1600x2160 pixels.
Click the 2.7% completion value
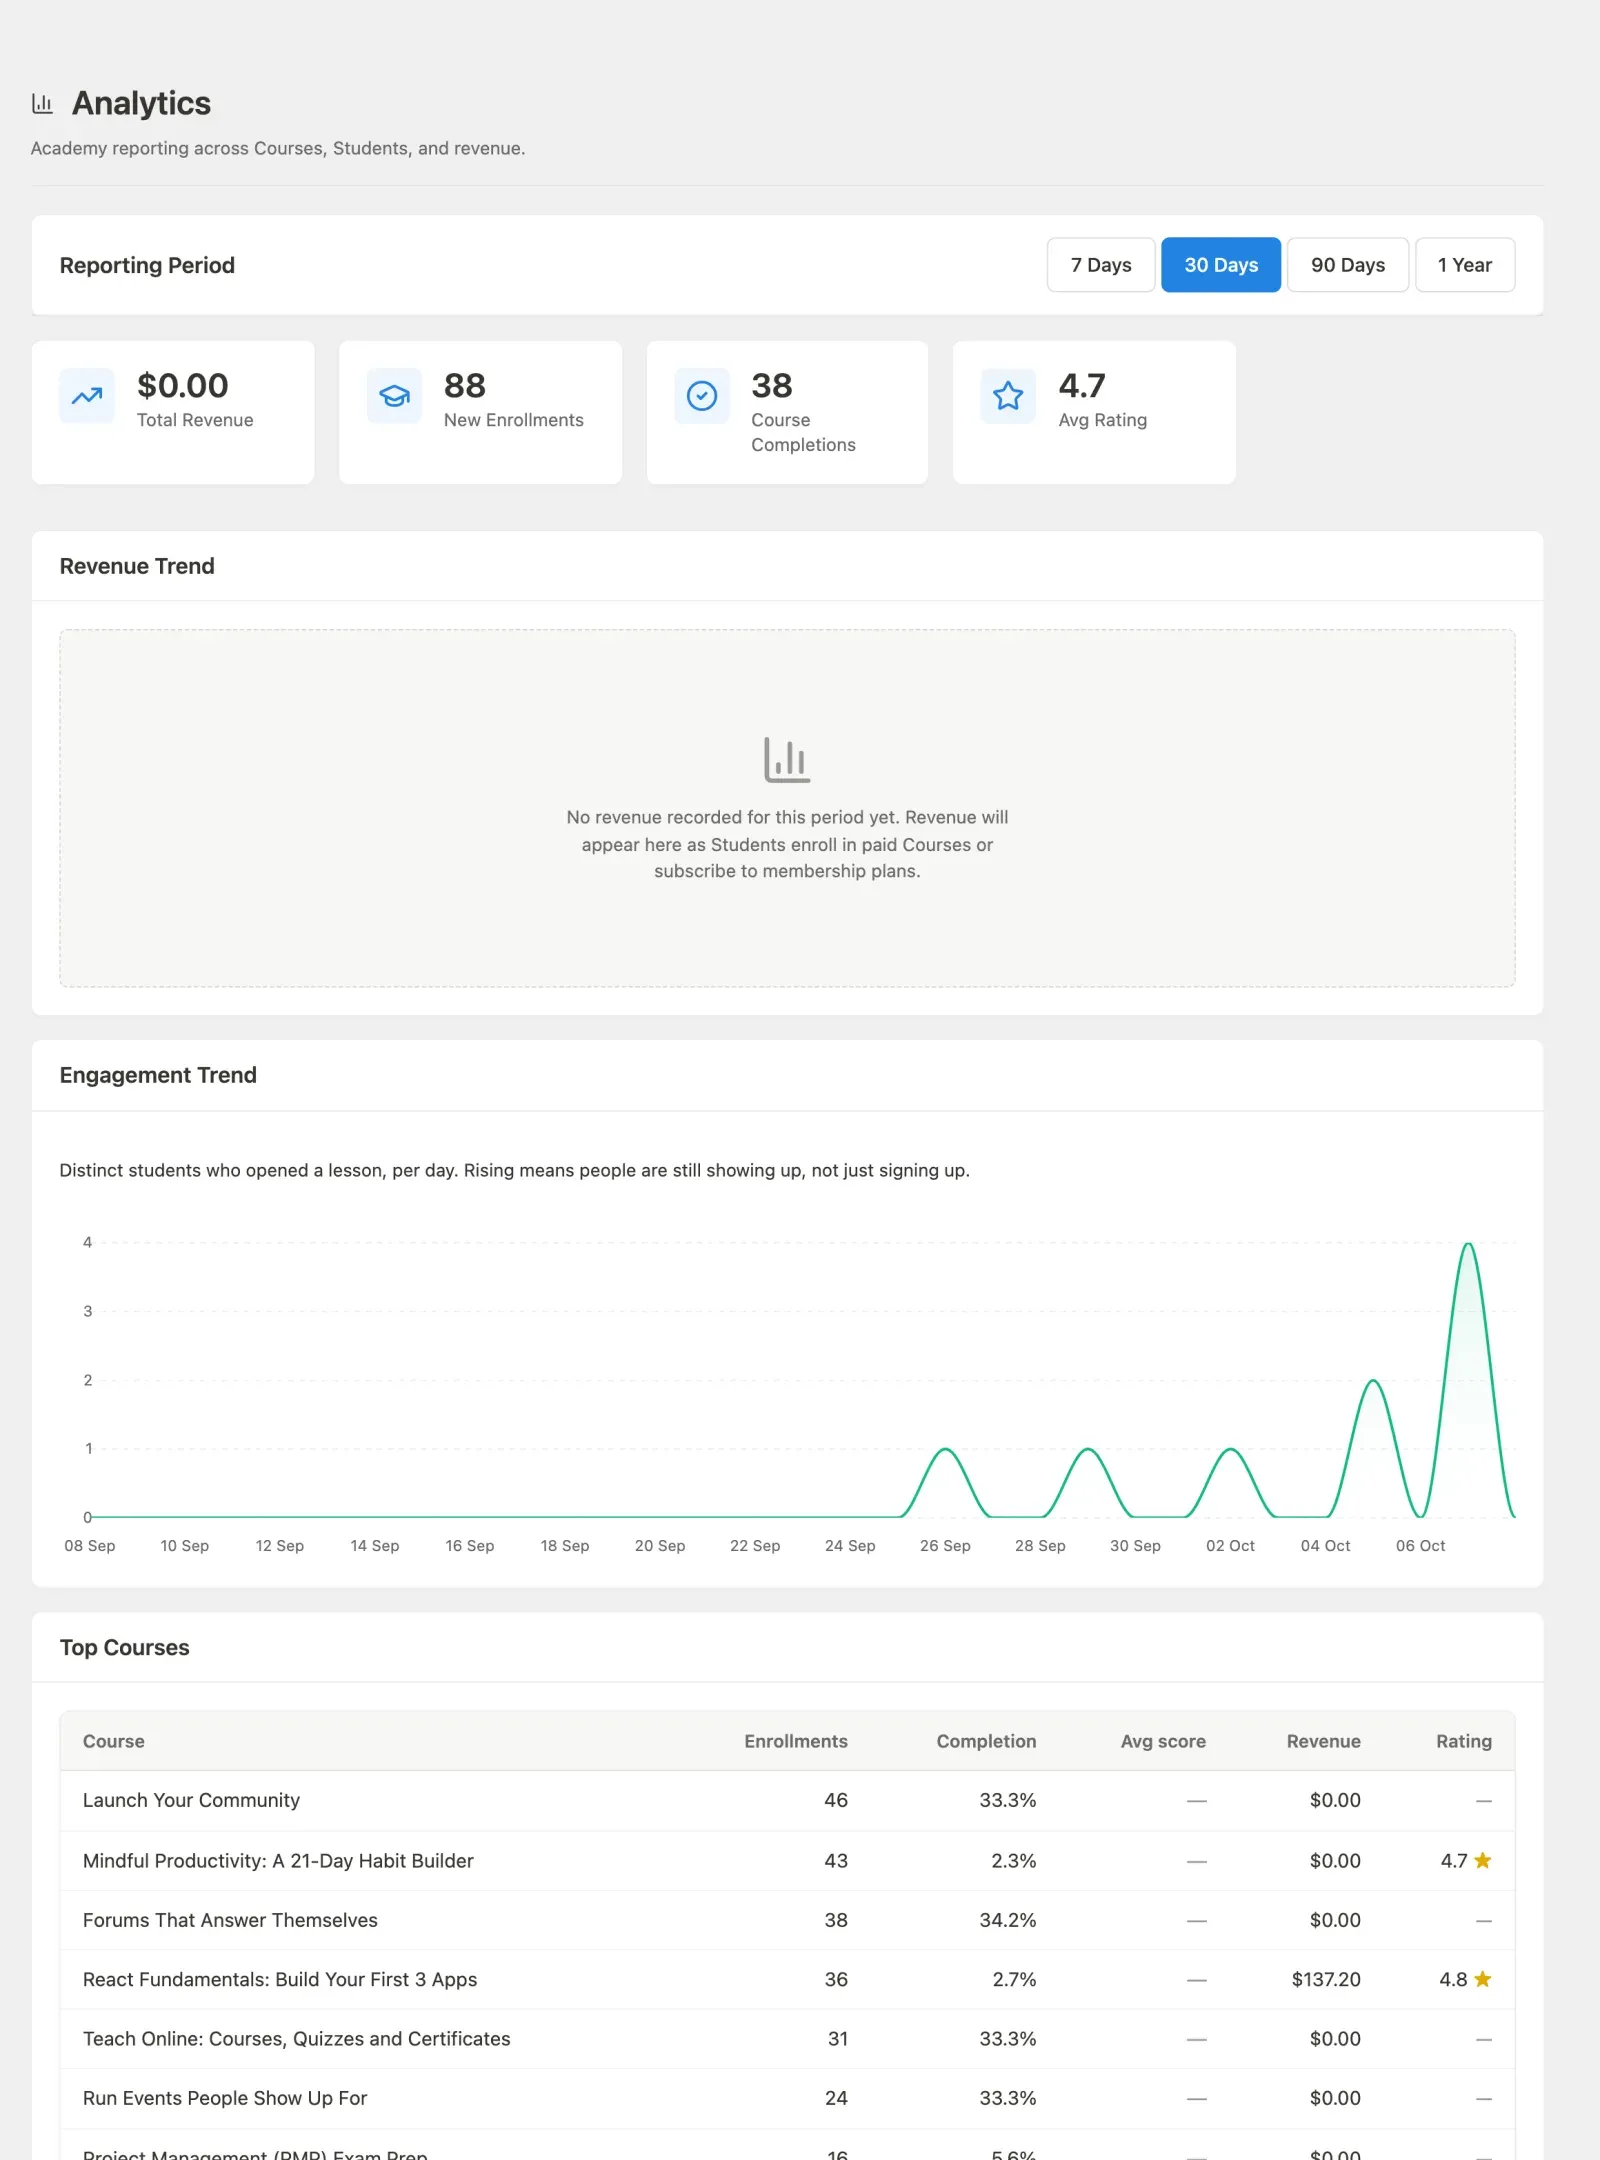(x=1014, y=1979)
